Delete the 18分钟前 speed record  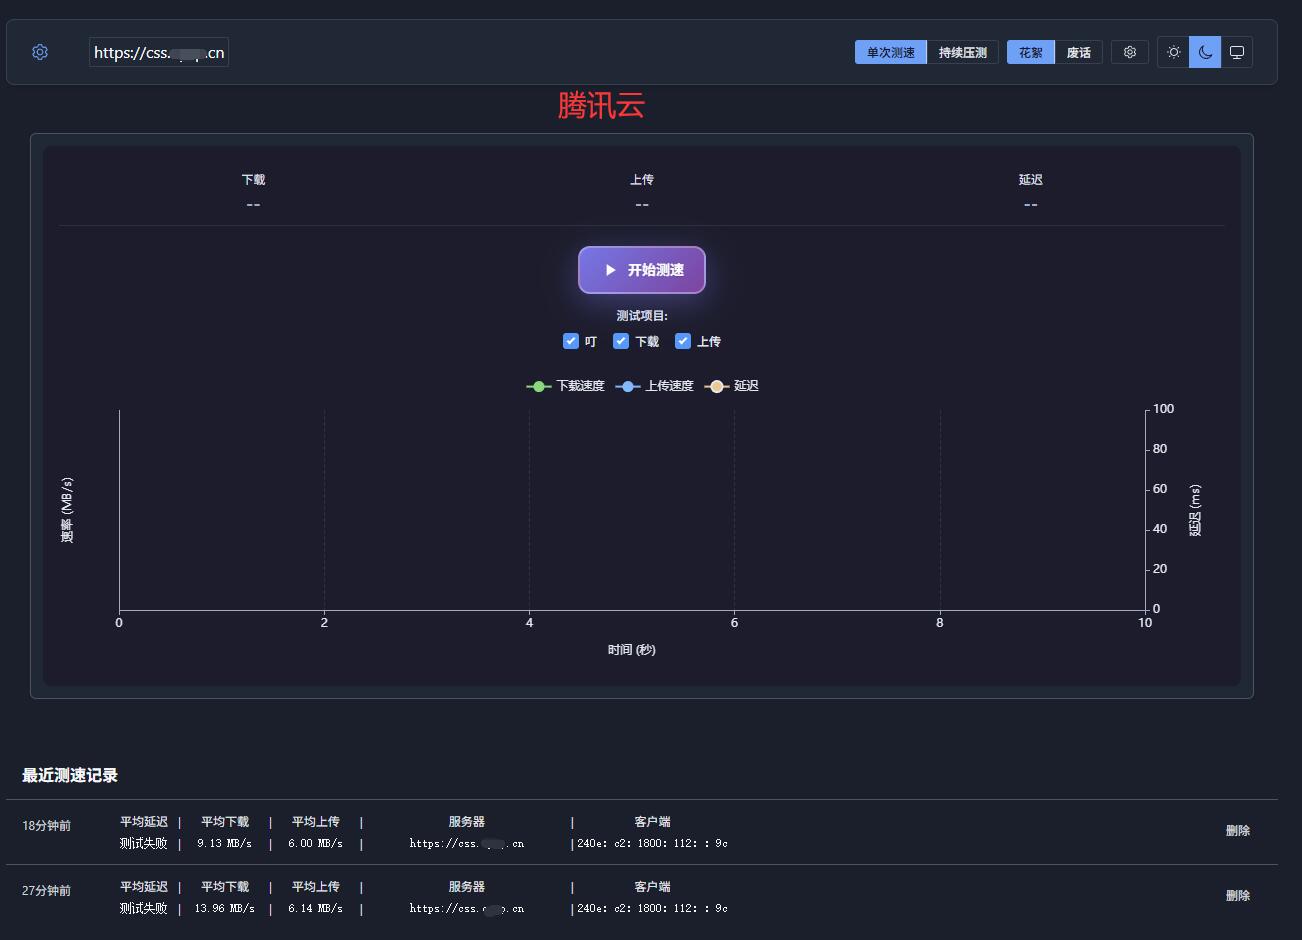(1237, 830)
